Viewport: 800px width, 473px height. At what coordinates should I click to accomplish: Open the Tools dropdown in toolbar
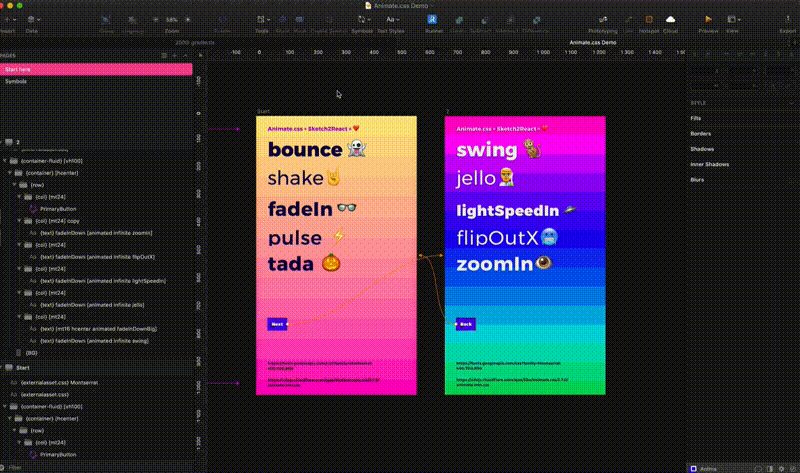[x=263, y=19]
